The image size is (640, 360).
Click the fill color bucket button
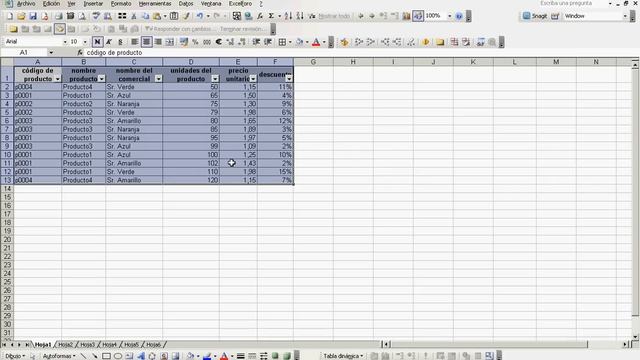(x=300, y=42)
